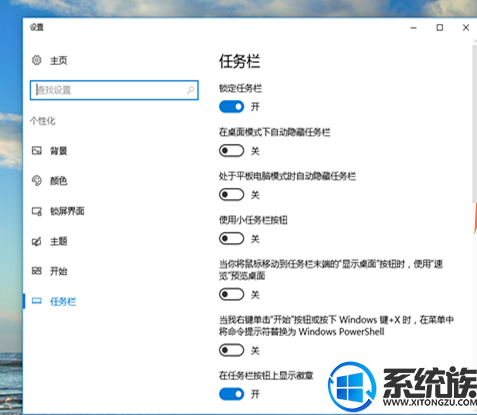Click the 锁定任务栏 label
Image resolution: width=477 pixels, height=415 pixels.
[x=240, y=88]
